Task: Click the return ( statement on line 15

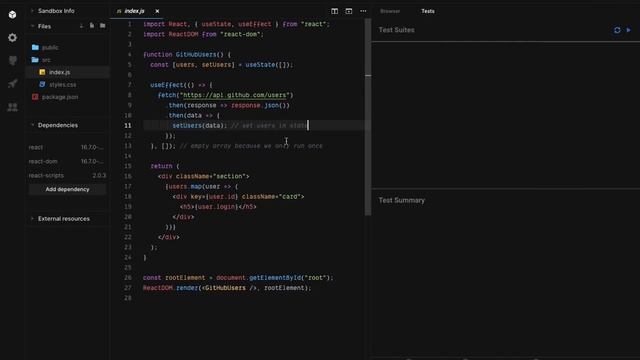Action: coord(165,166)
